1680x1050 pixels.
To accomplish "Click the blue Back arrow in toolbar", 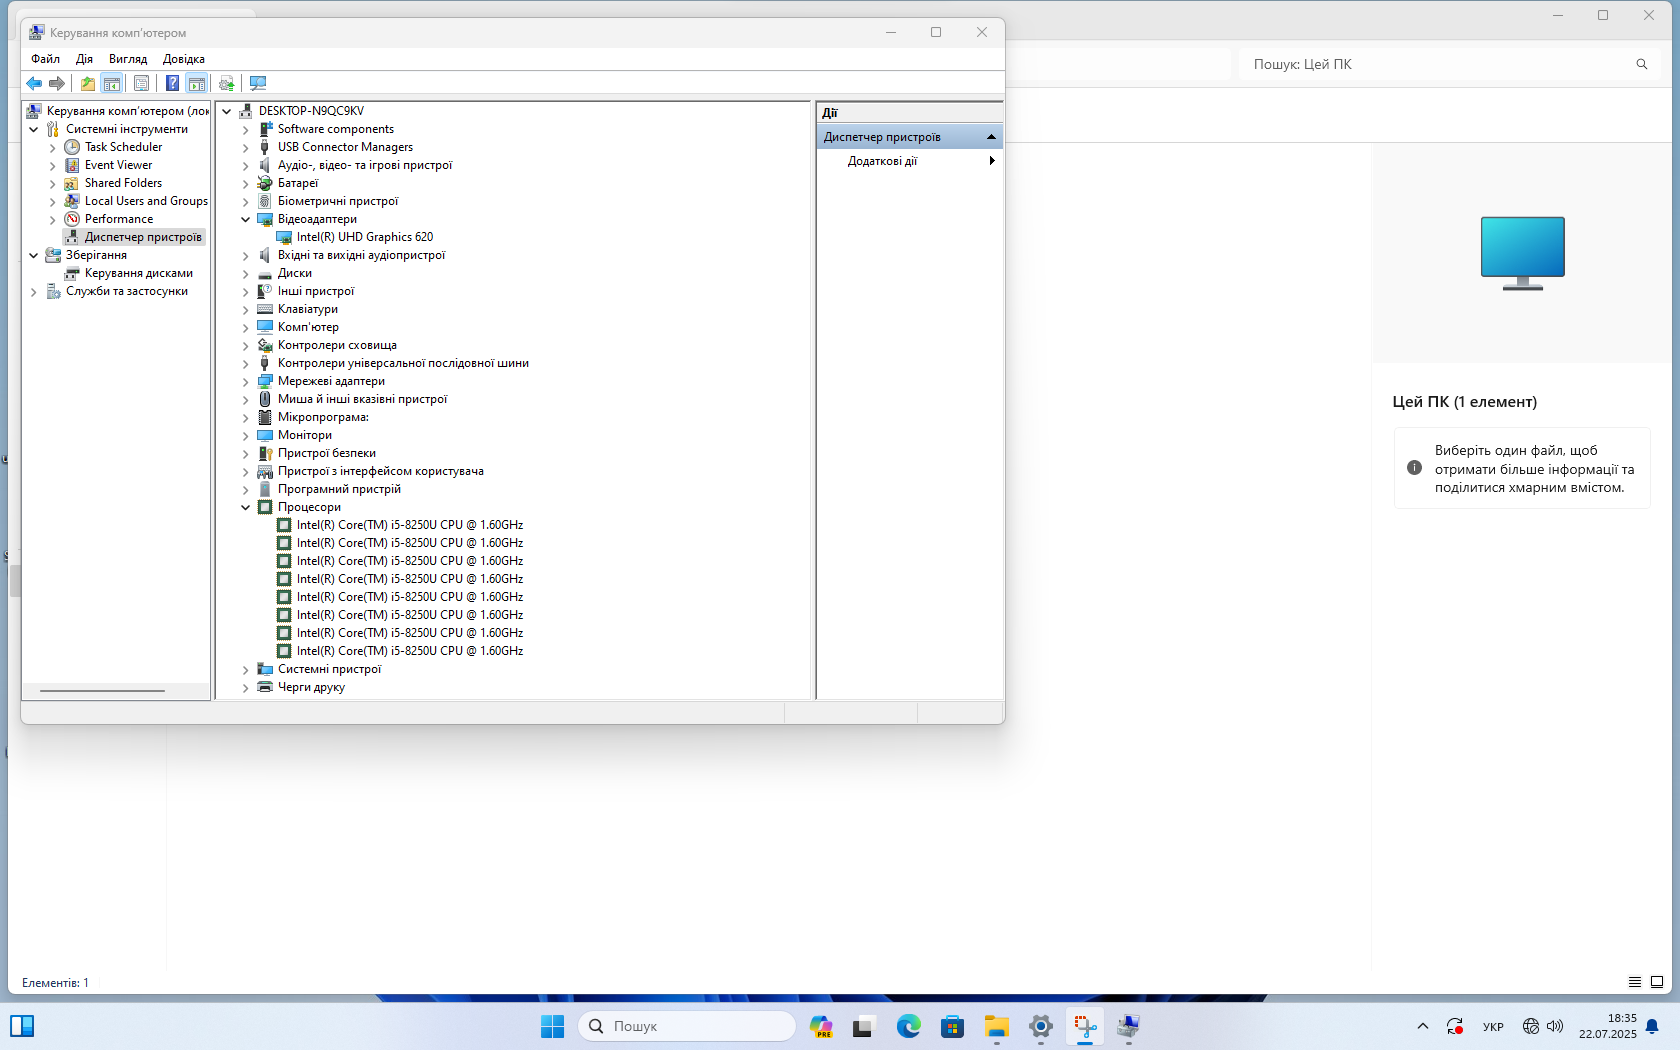I will click(x=34, y=83).
